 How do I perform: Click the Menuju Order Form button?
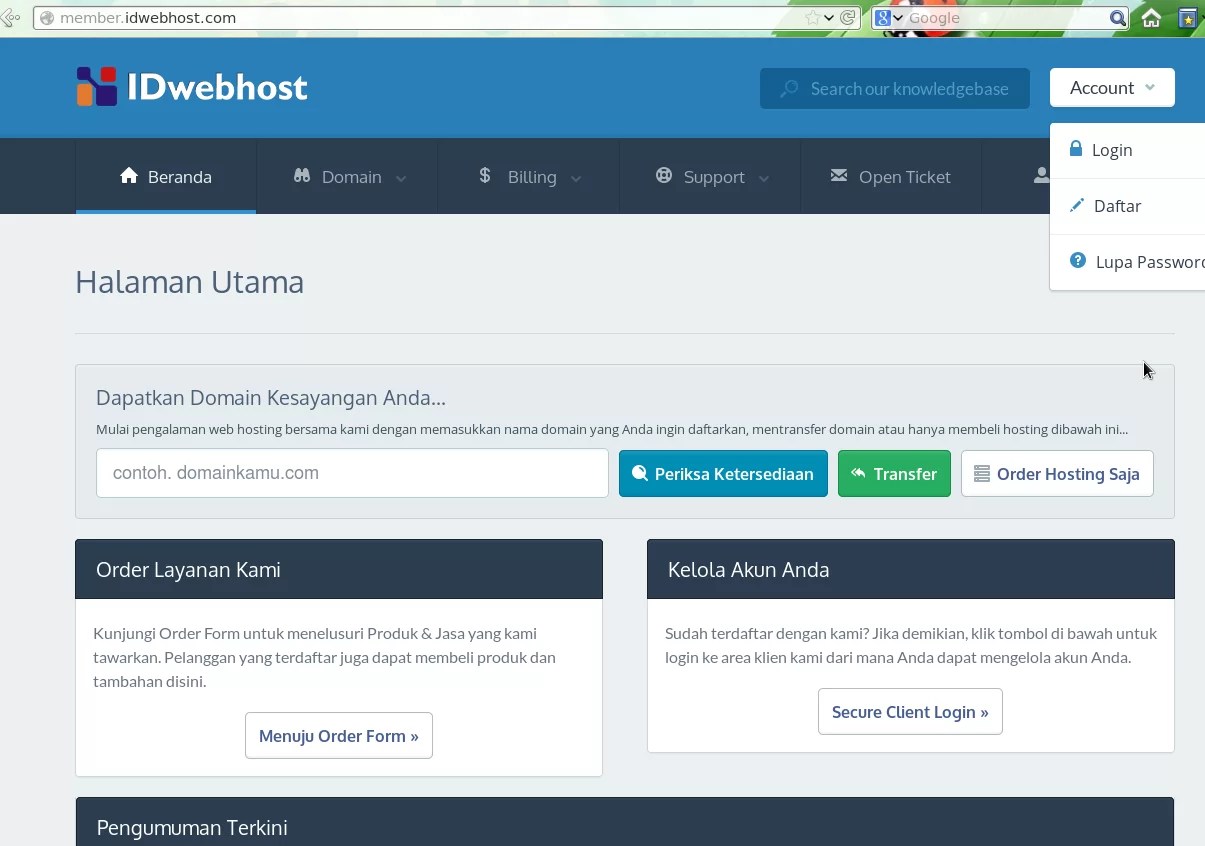click(x=338, y=734)
